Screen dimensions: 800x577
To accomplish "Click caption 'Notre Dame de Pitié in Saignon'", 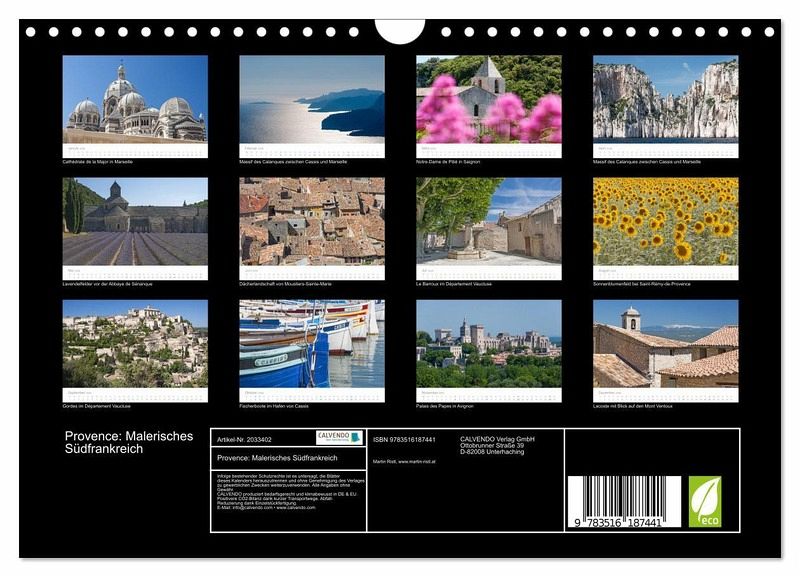I will point(448,162).
